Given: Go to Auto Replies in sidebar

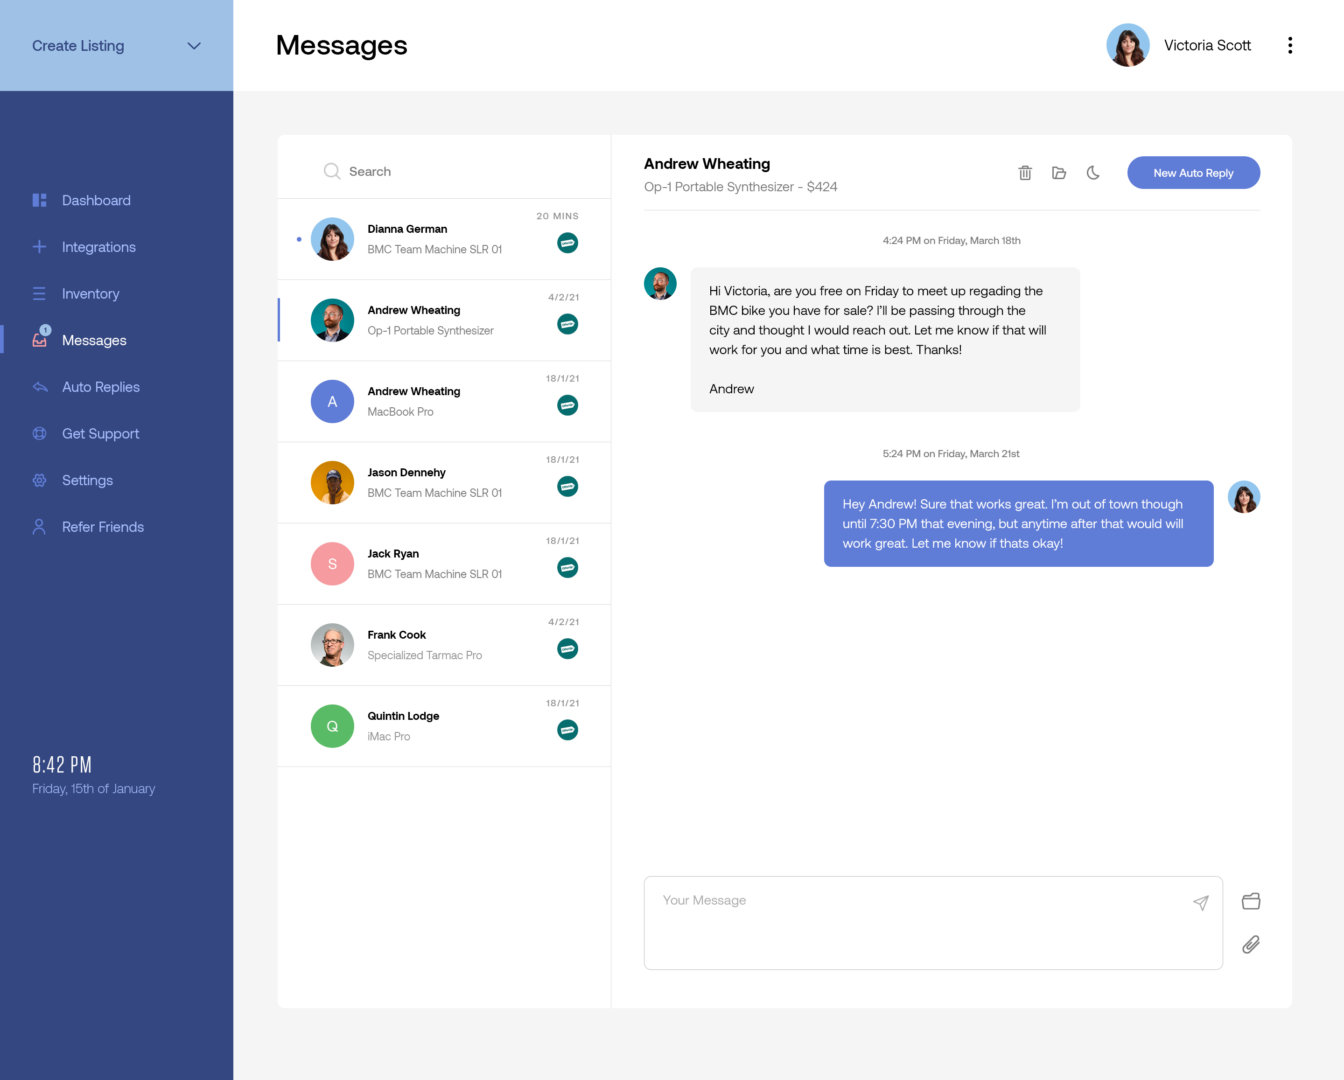Looking at the screenshot, I should (x=100, y=387).
